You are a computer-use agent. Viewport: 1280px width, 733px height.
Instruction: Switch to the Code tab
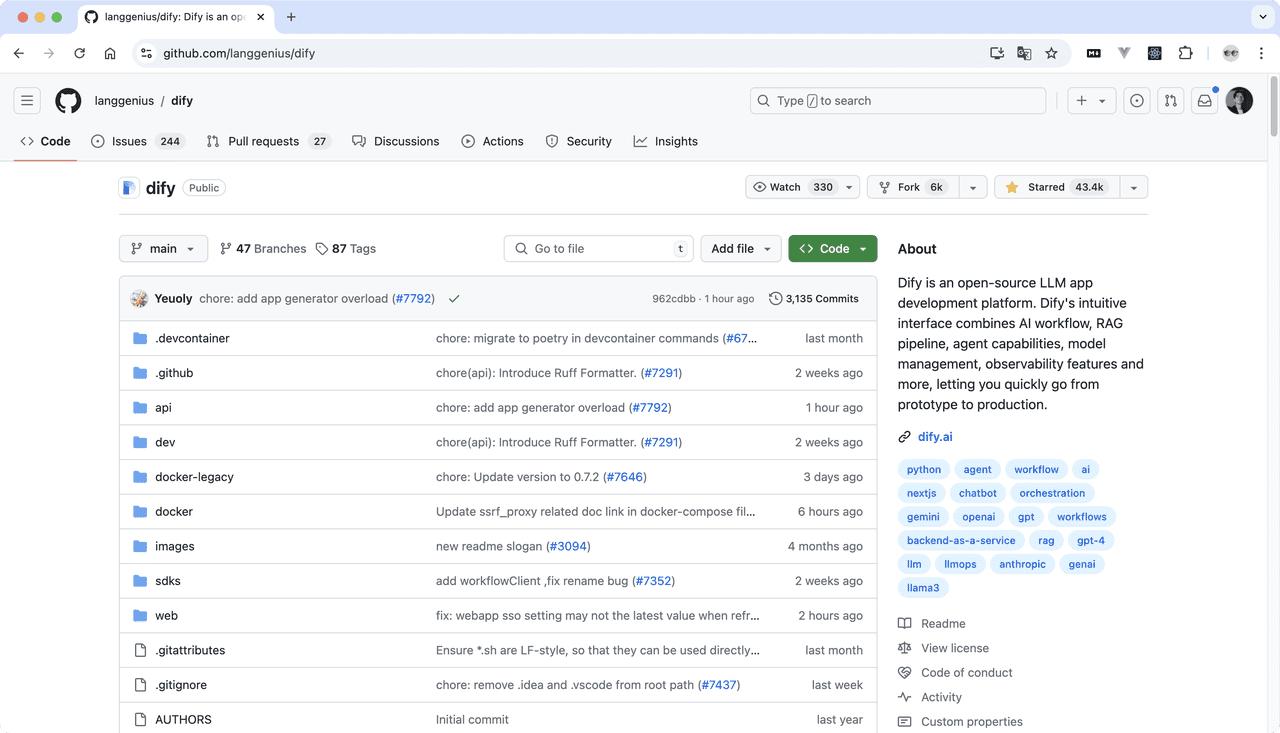click(x=46, y=141)
